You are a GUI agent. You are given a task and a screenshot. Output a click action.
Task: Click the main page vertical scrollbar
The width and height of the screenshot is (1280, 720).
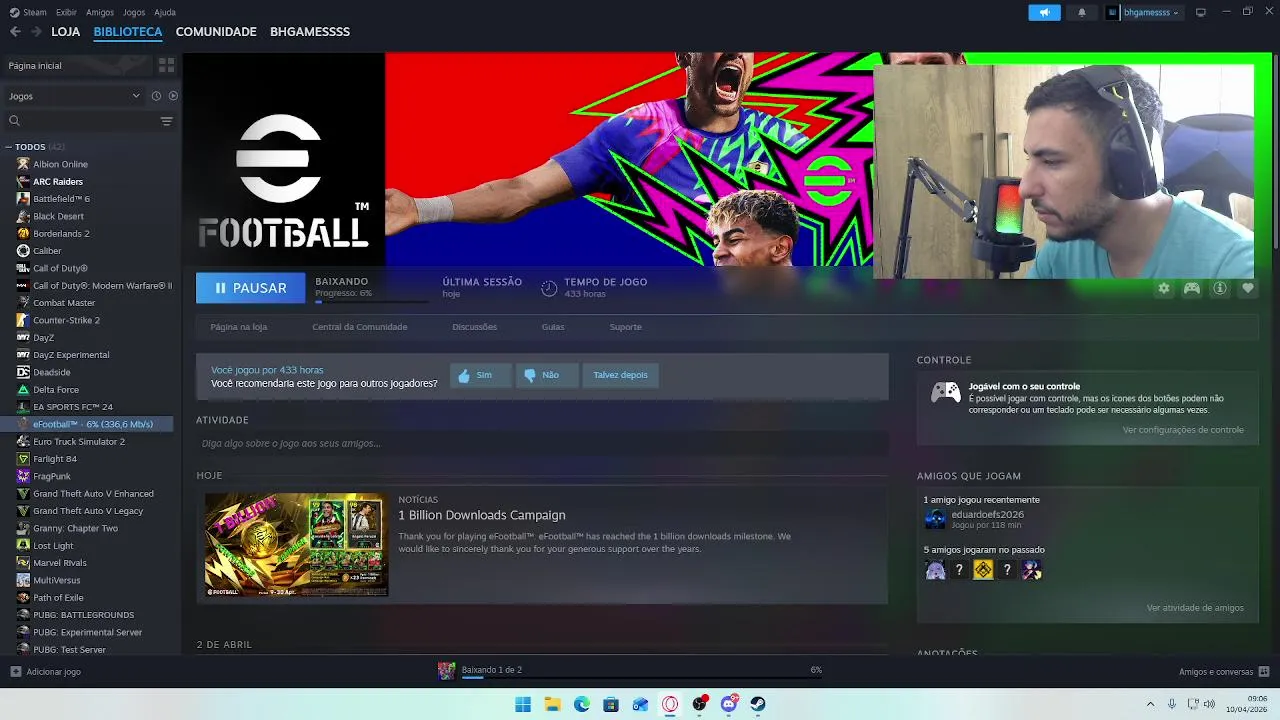tap(1275, 150)
